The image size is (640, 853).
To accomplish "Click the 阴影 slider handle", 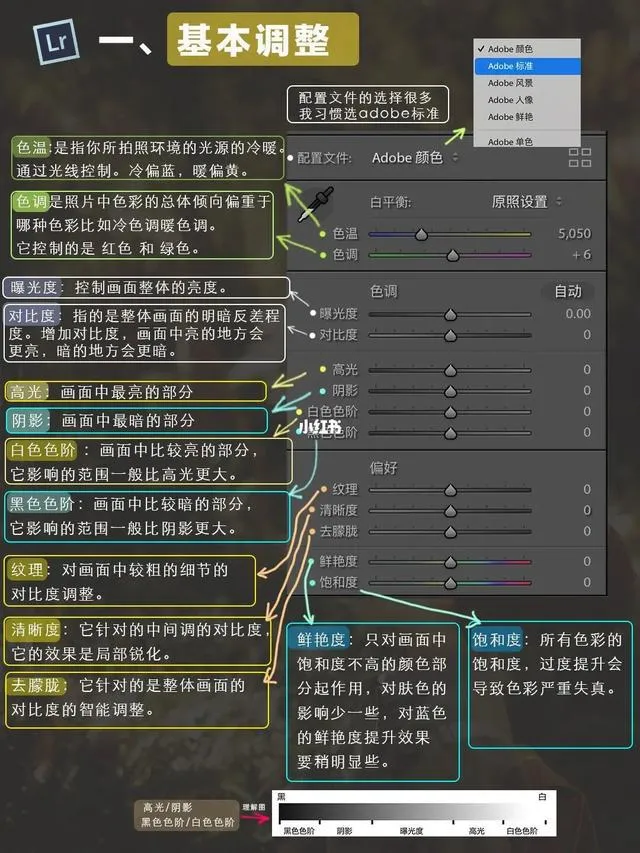I will [x=450, y=391].
